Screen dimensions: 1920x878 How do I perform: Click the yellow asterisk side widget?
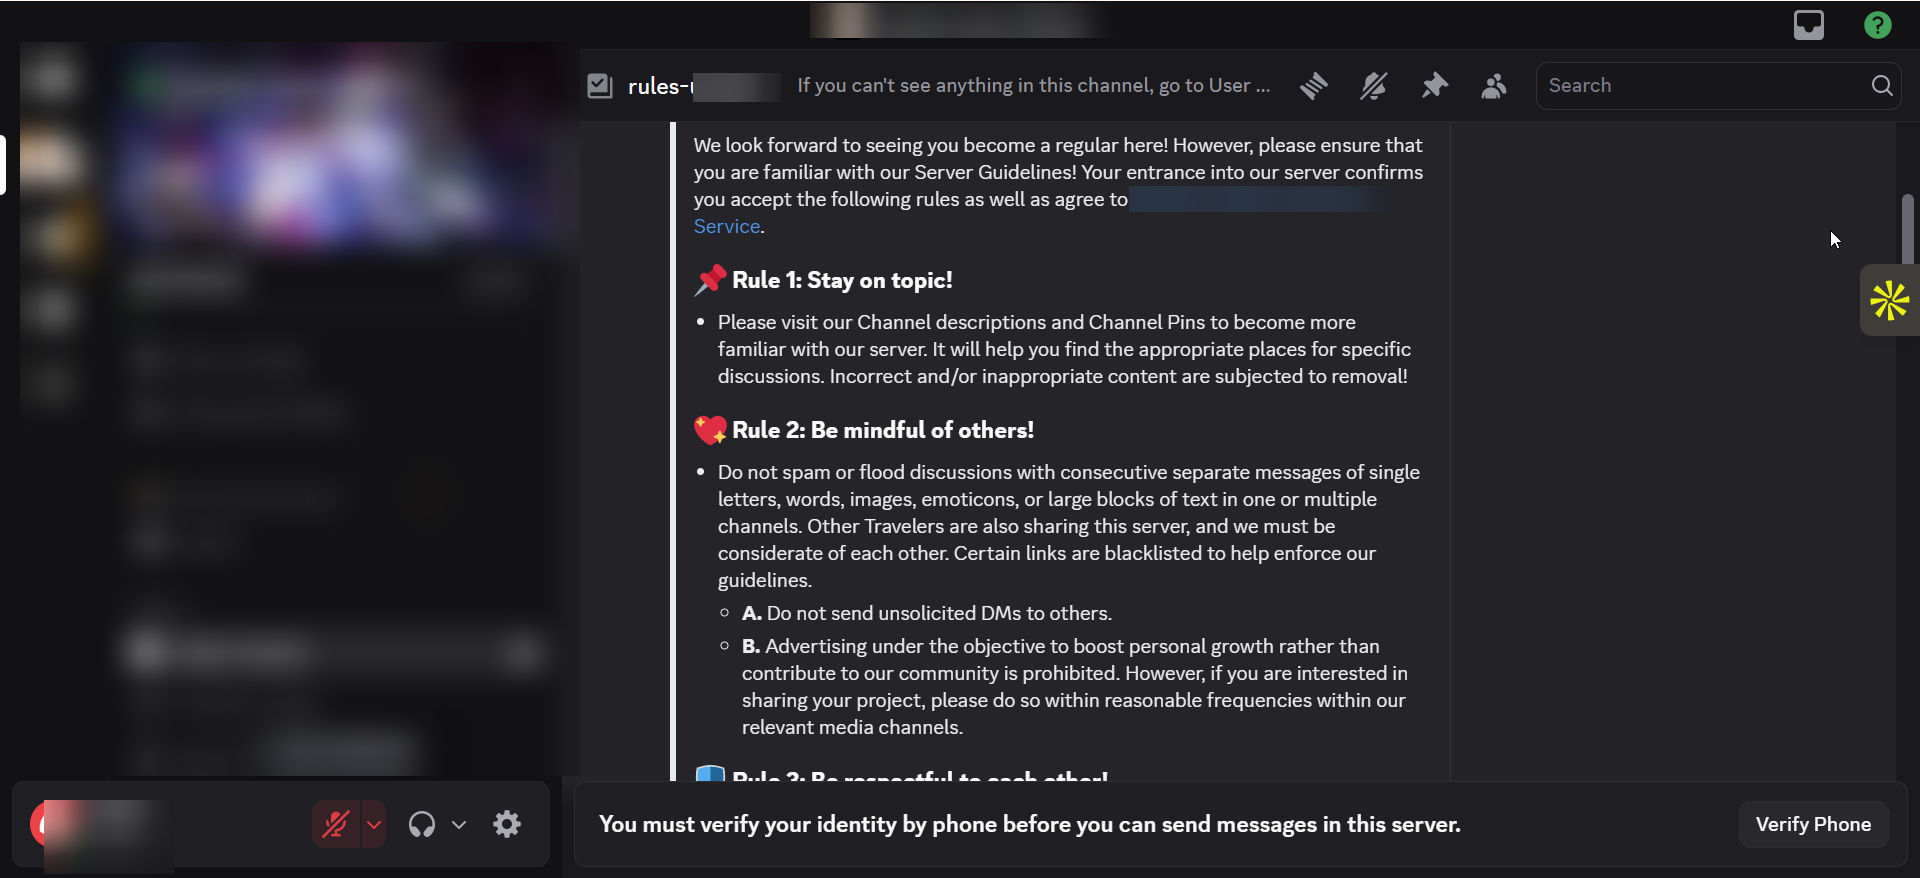pyautogui.click(x=1889, y=300)
